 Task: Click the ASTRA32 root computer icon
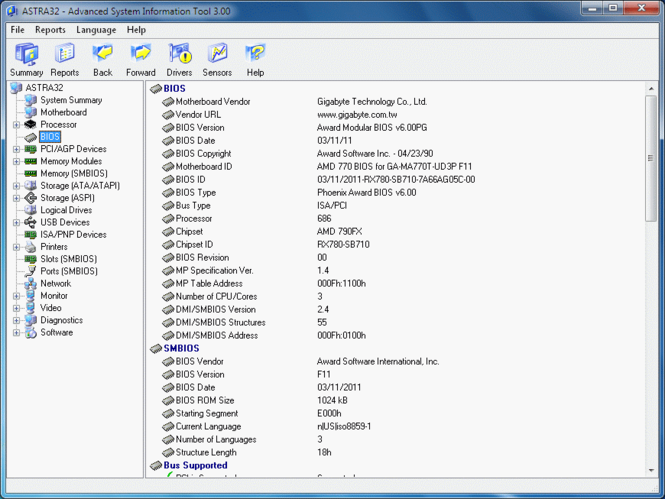(x=16, y=88)
